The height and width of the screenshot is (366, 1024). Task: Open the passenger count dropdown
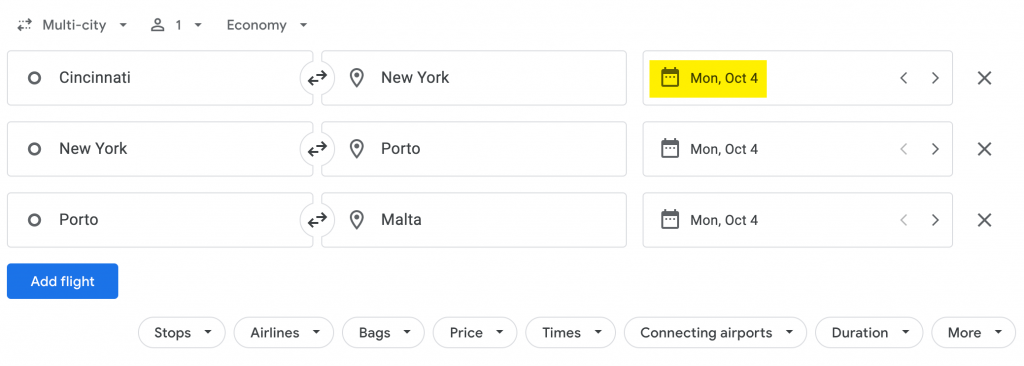(x=177, y=25)
